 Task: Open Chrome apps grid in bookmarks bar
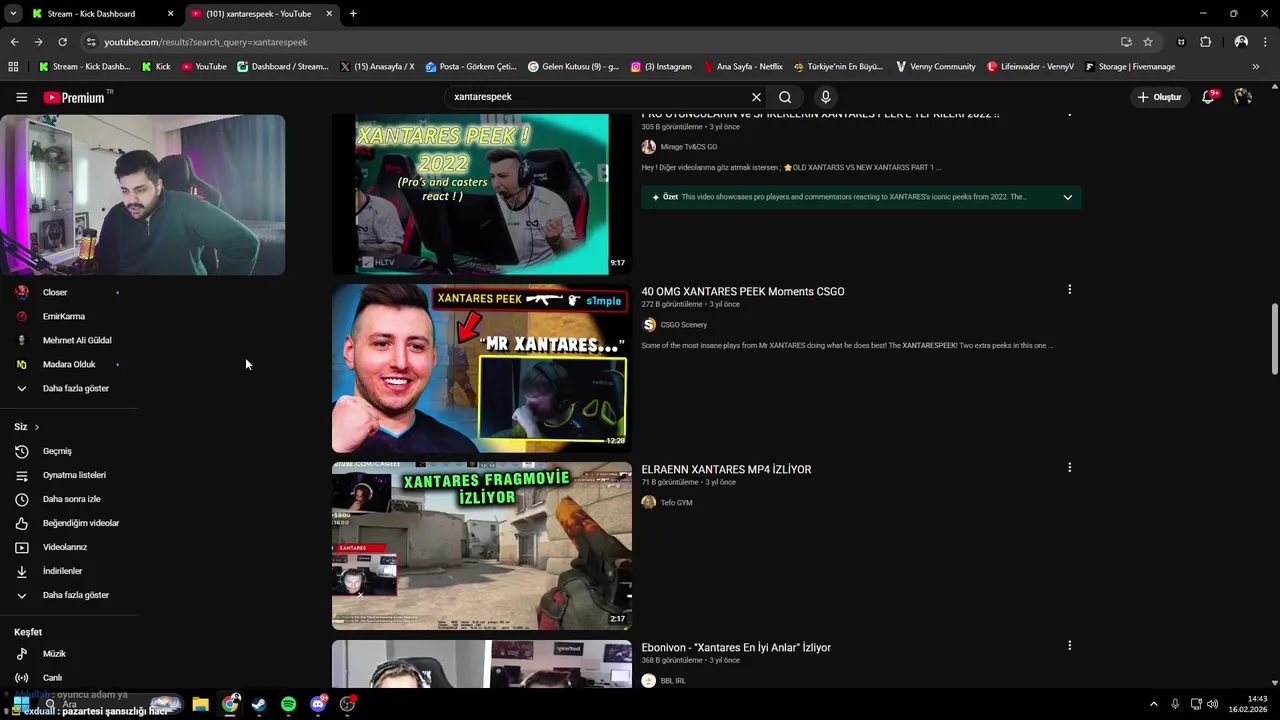[13, 67]
